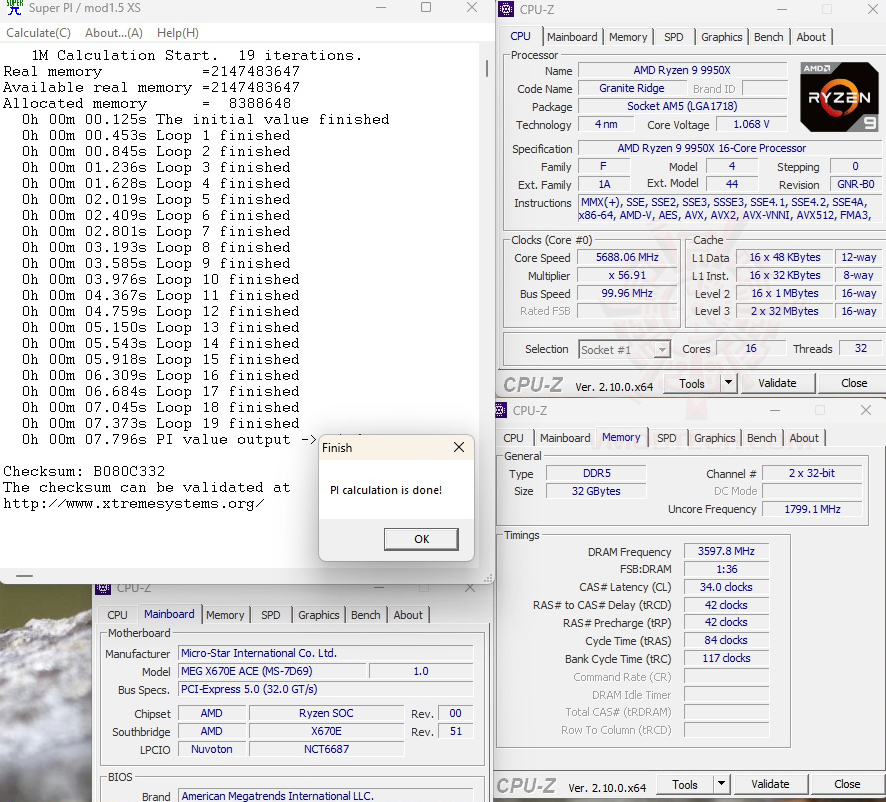886x802 pixels.
Task: Select CPU tab in the Mainboard CPU-Z window
Action: pyautogui.click(x=117, y=615)
